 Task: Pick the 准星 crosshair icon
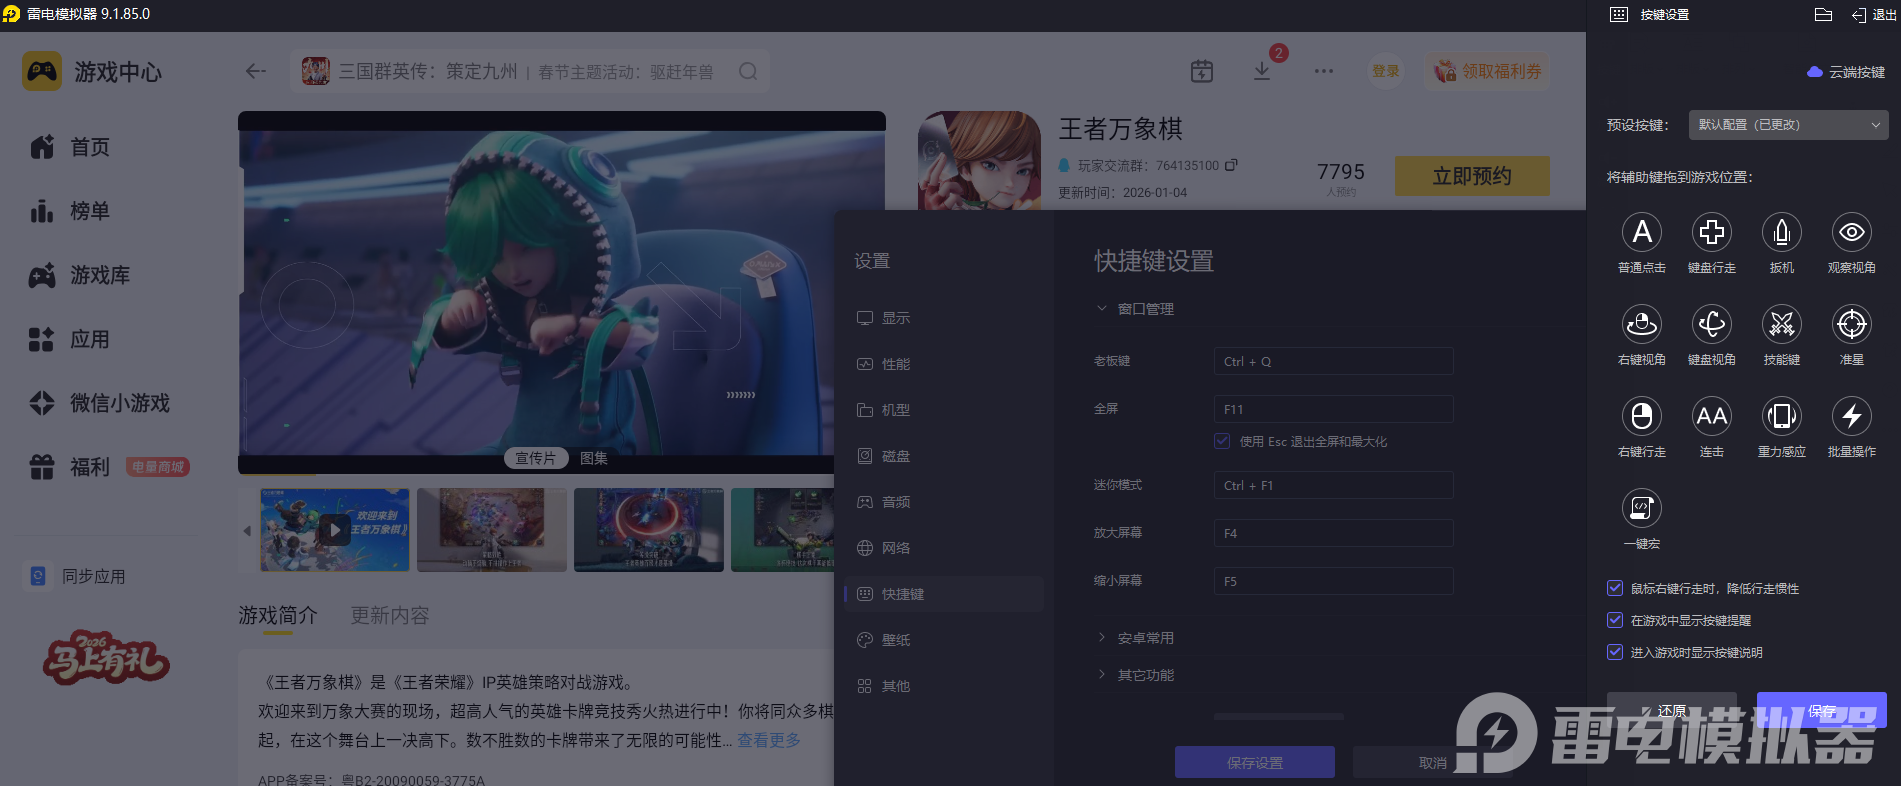1852,324
